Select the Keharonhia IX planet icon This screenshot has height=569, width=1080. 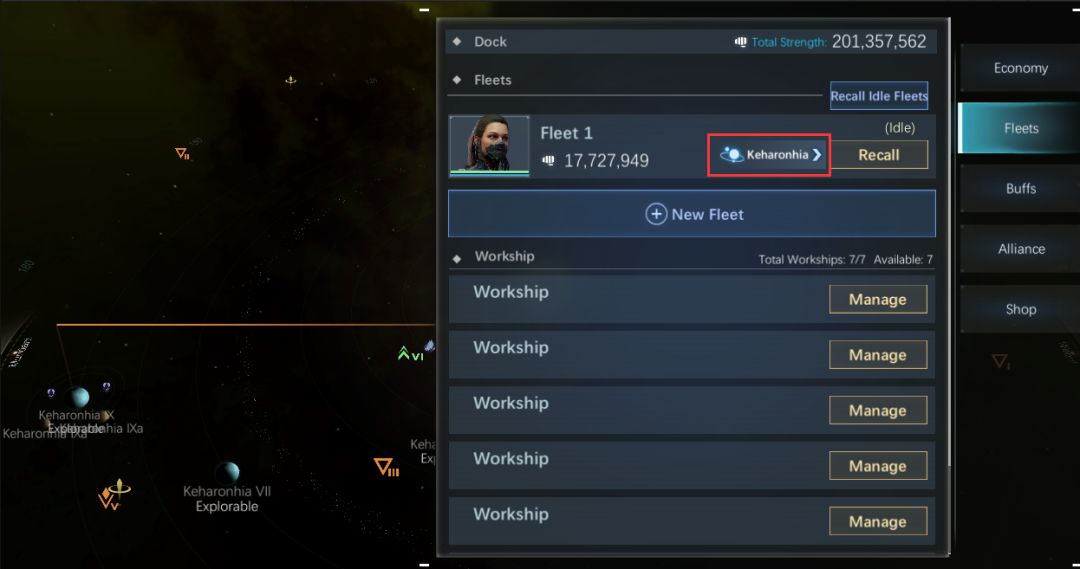80,397
